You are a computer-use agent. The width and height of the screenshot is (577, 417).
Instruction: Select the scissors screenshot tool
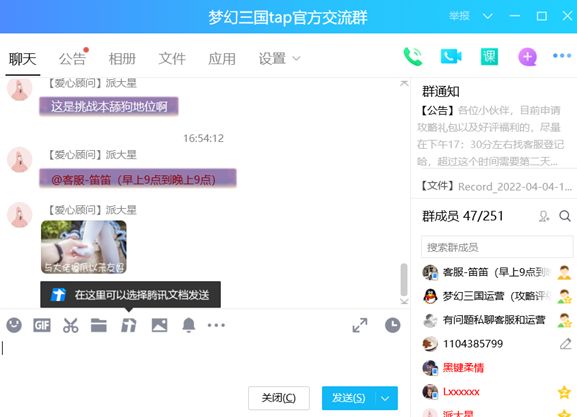click(x=71, y=325)
